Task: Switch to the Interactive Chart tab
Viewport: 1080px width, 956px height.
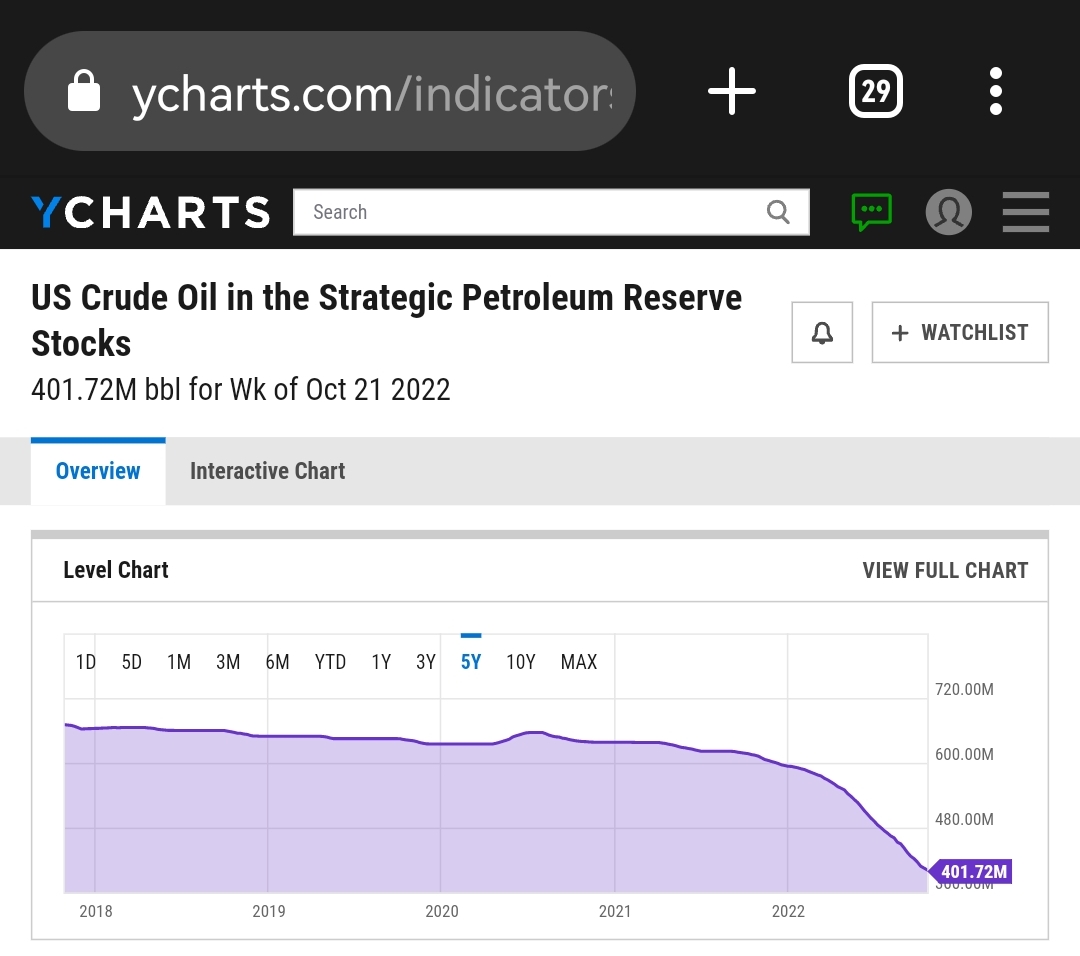Action: 267,471
